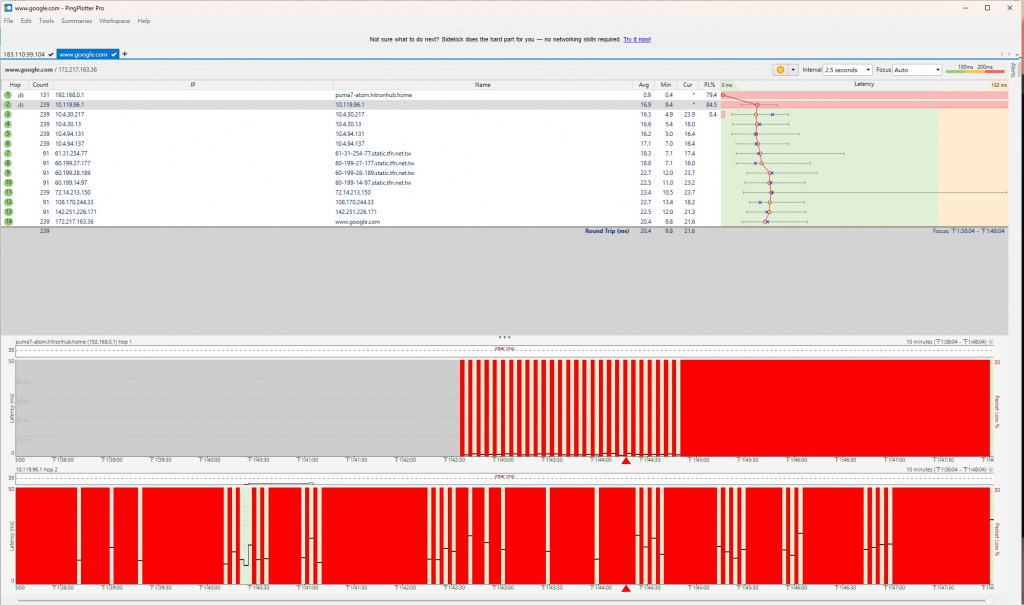This screenshot has width=1024, height=605.
Task: Select the green hop 14 circle
Action: tap(8, 221)
